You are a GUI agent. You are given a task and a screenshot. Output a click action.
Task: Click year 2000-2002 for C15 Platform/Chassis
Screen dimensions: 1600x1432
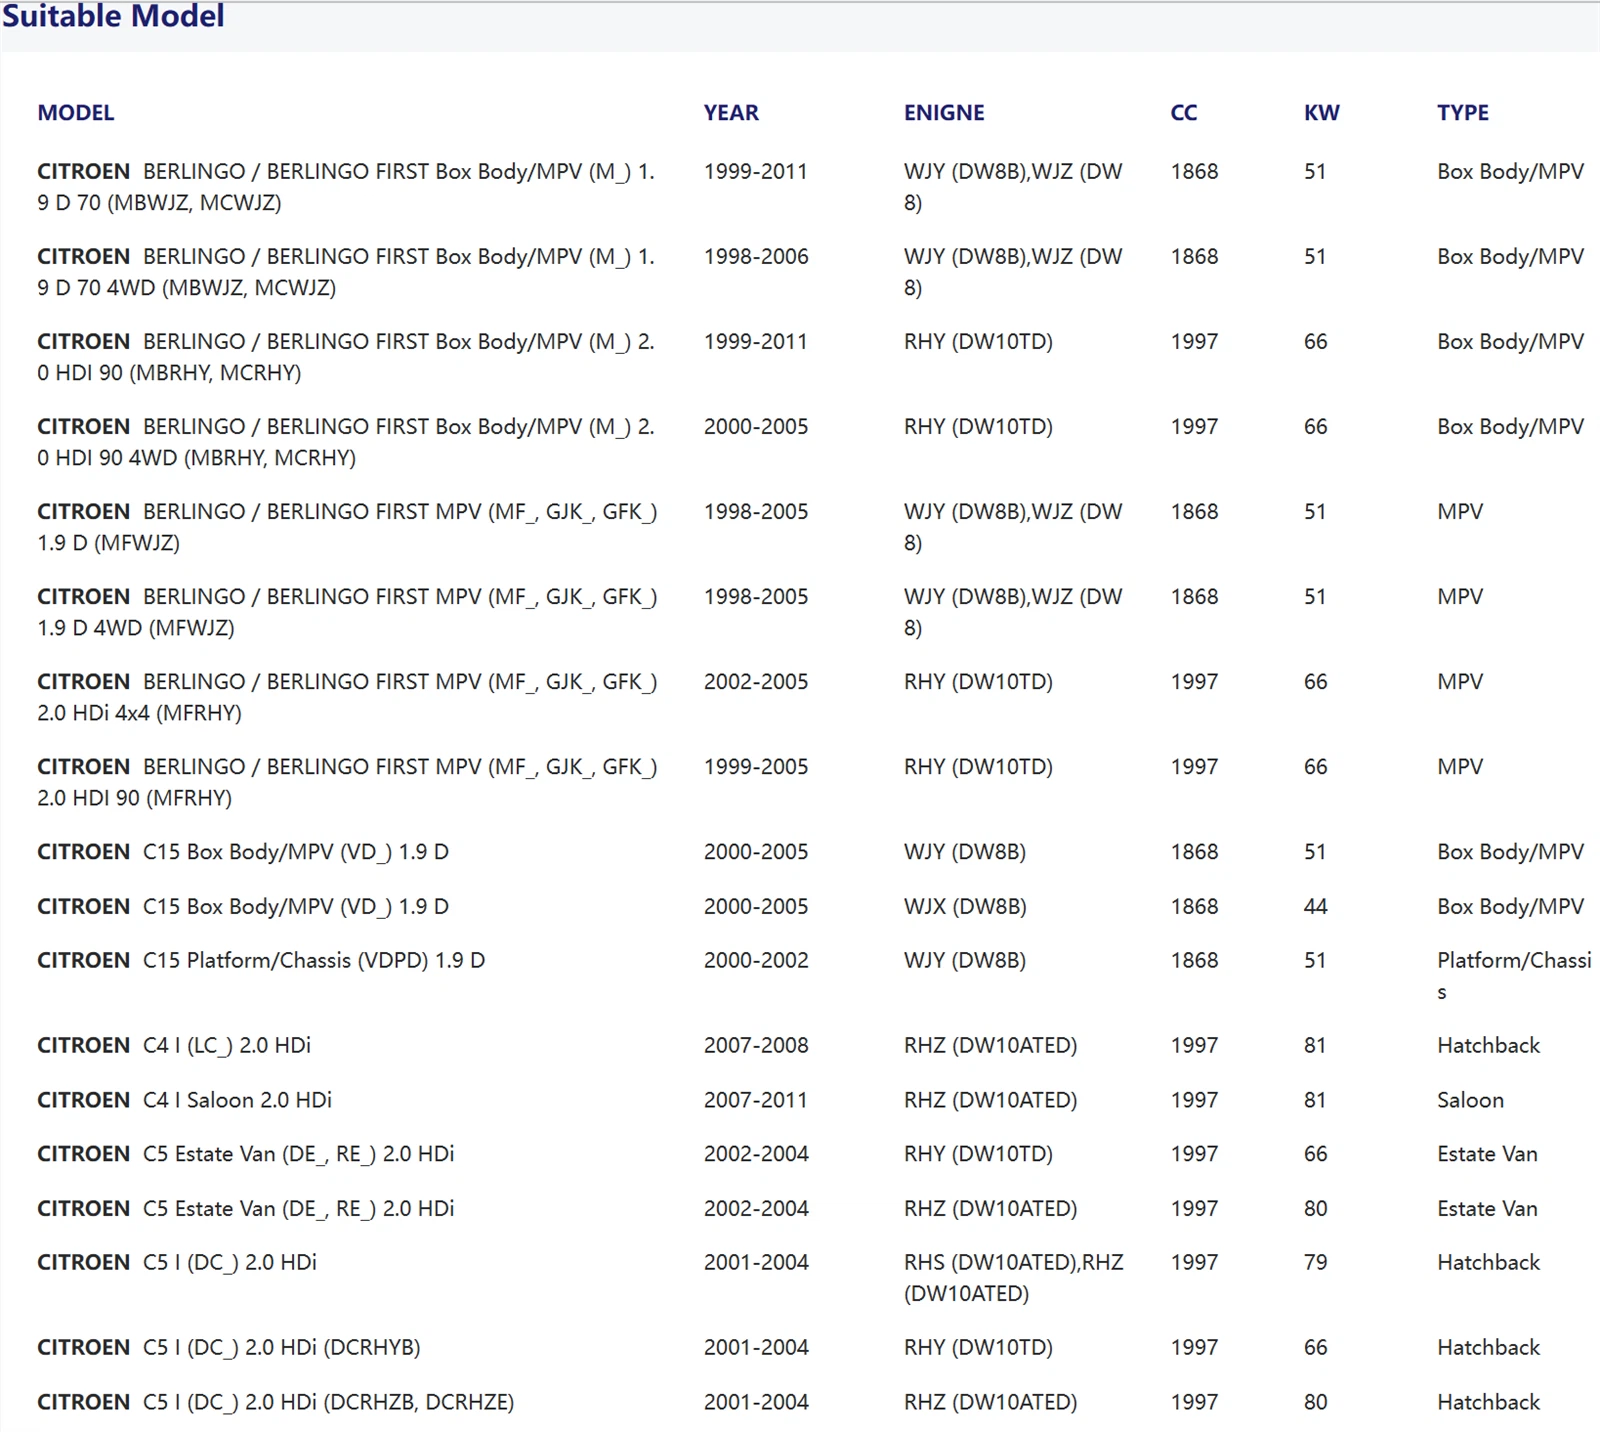tap(756, 961)
